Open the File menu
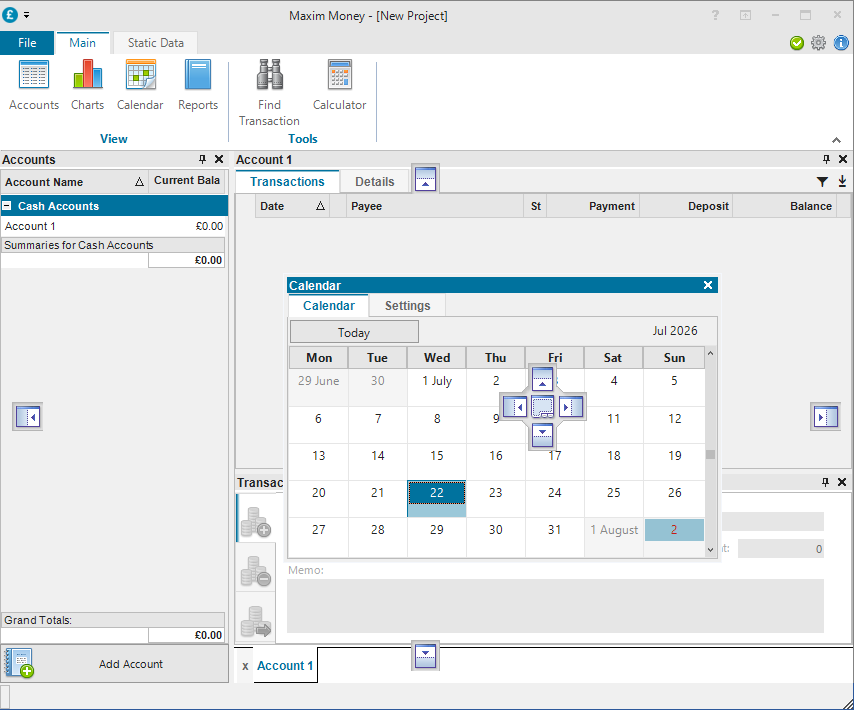 point(27,43)
